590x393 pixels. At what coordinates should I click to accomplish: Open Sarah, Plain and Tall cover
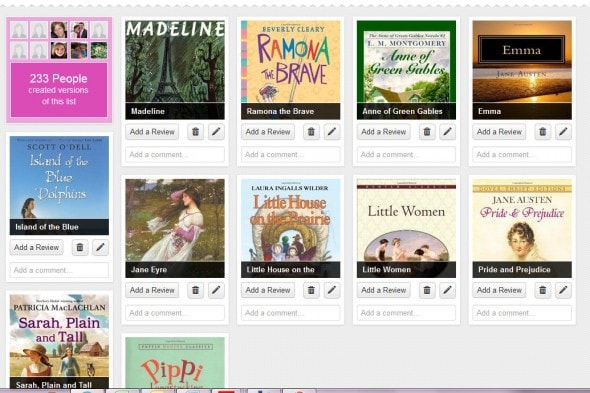tap(59, 341)
